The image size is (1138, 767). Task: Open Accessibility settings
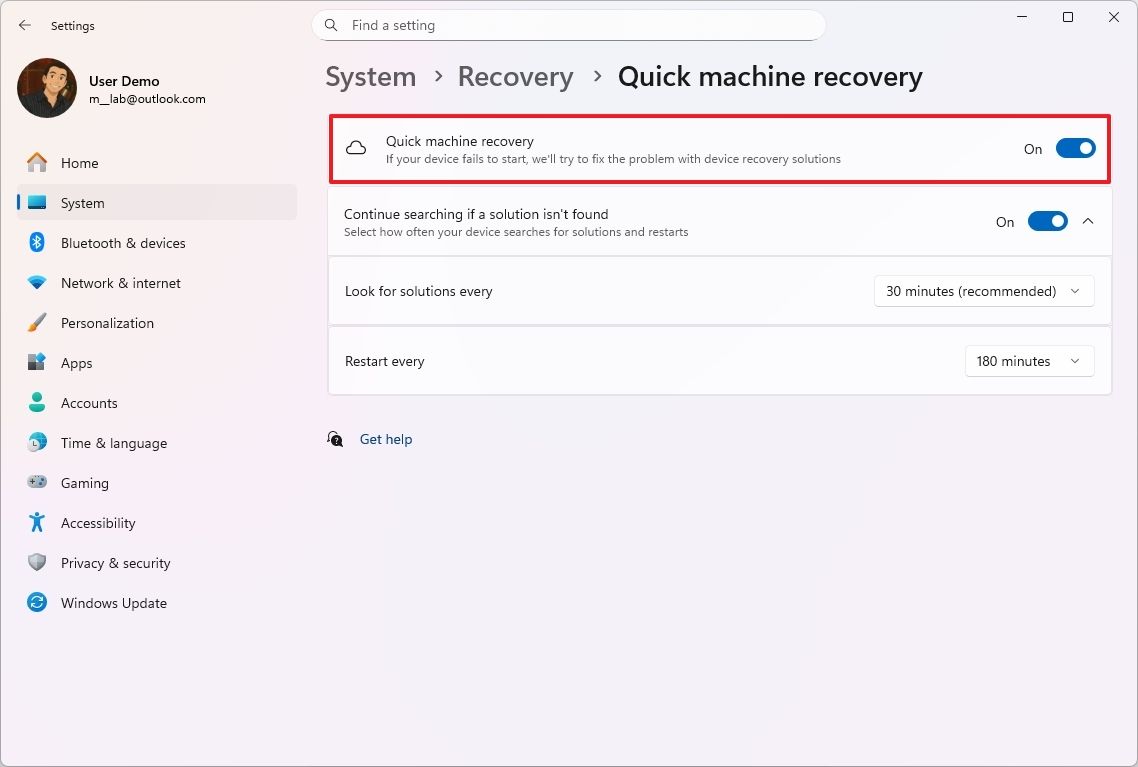point(98,522)
